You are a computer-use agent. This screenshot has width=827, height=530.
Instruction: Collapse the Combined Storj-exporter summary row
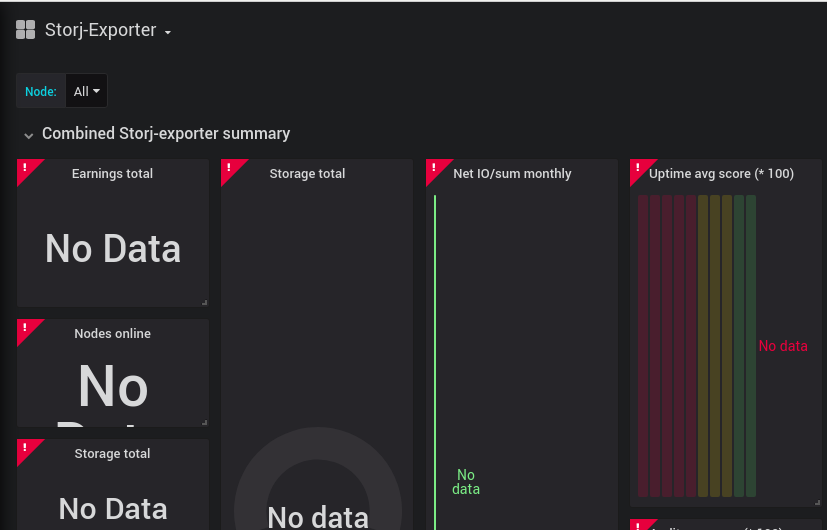[x=29, y=134]
